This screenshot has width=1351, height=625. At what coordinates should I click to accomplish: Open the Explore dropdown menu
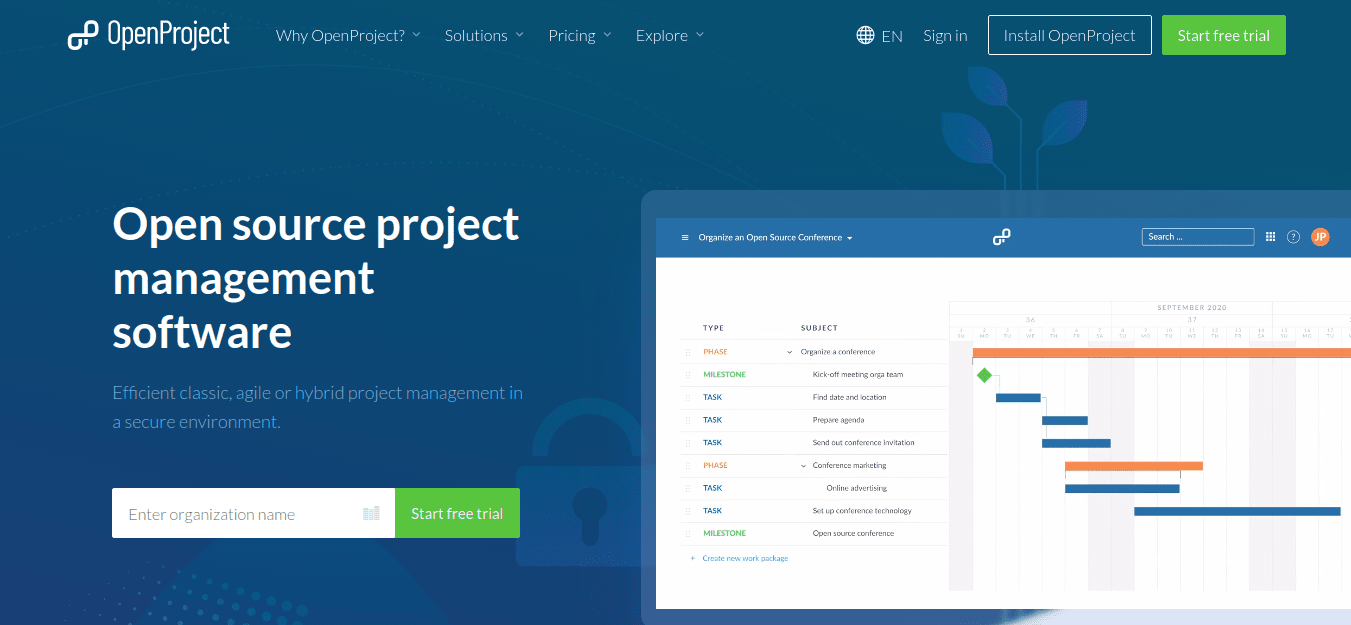(670, 35)
